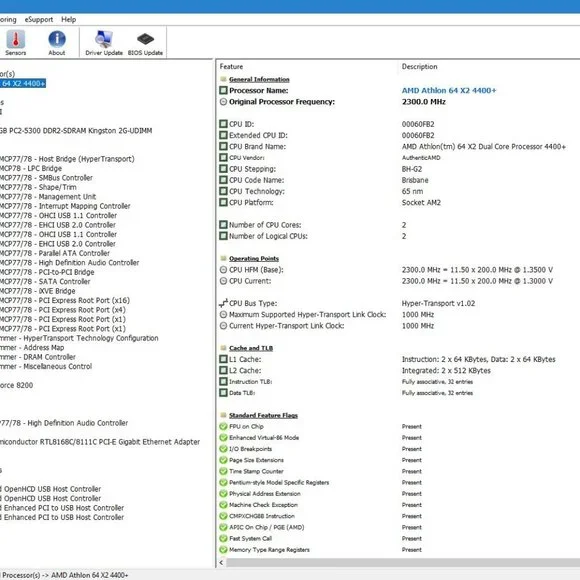
Task: Click the 65 nm technology value
Action: tap(412, 191)
